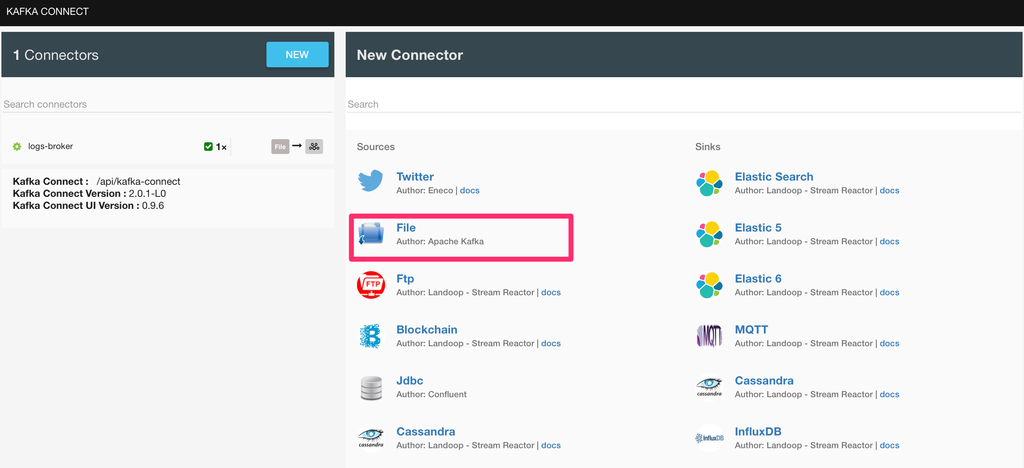Click the green check status icon for logs-broker
The width and height of the screenshot is (1024, 468).
pyautogui.click(x=208, y=147)
